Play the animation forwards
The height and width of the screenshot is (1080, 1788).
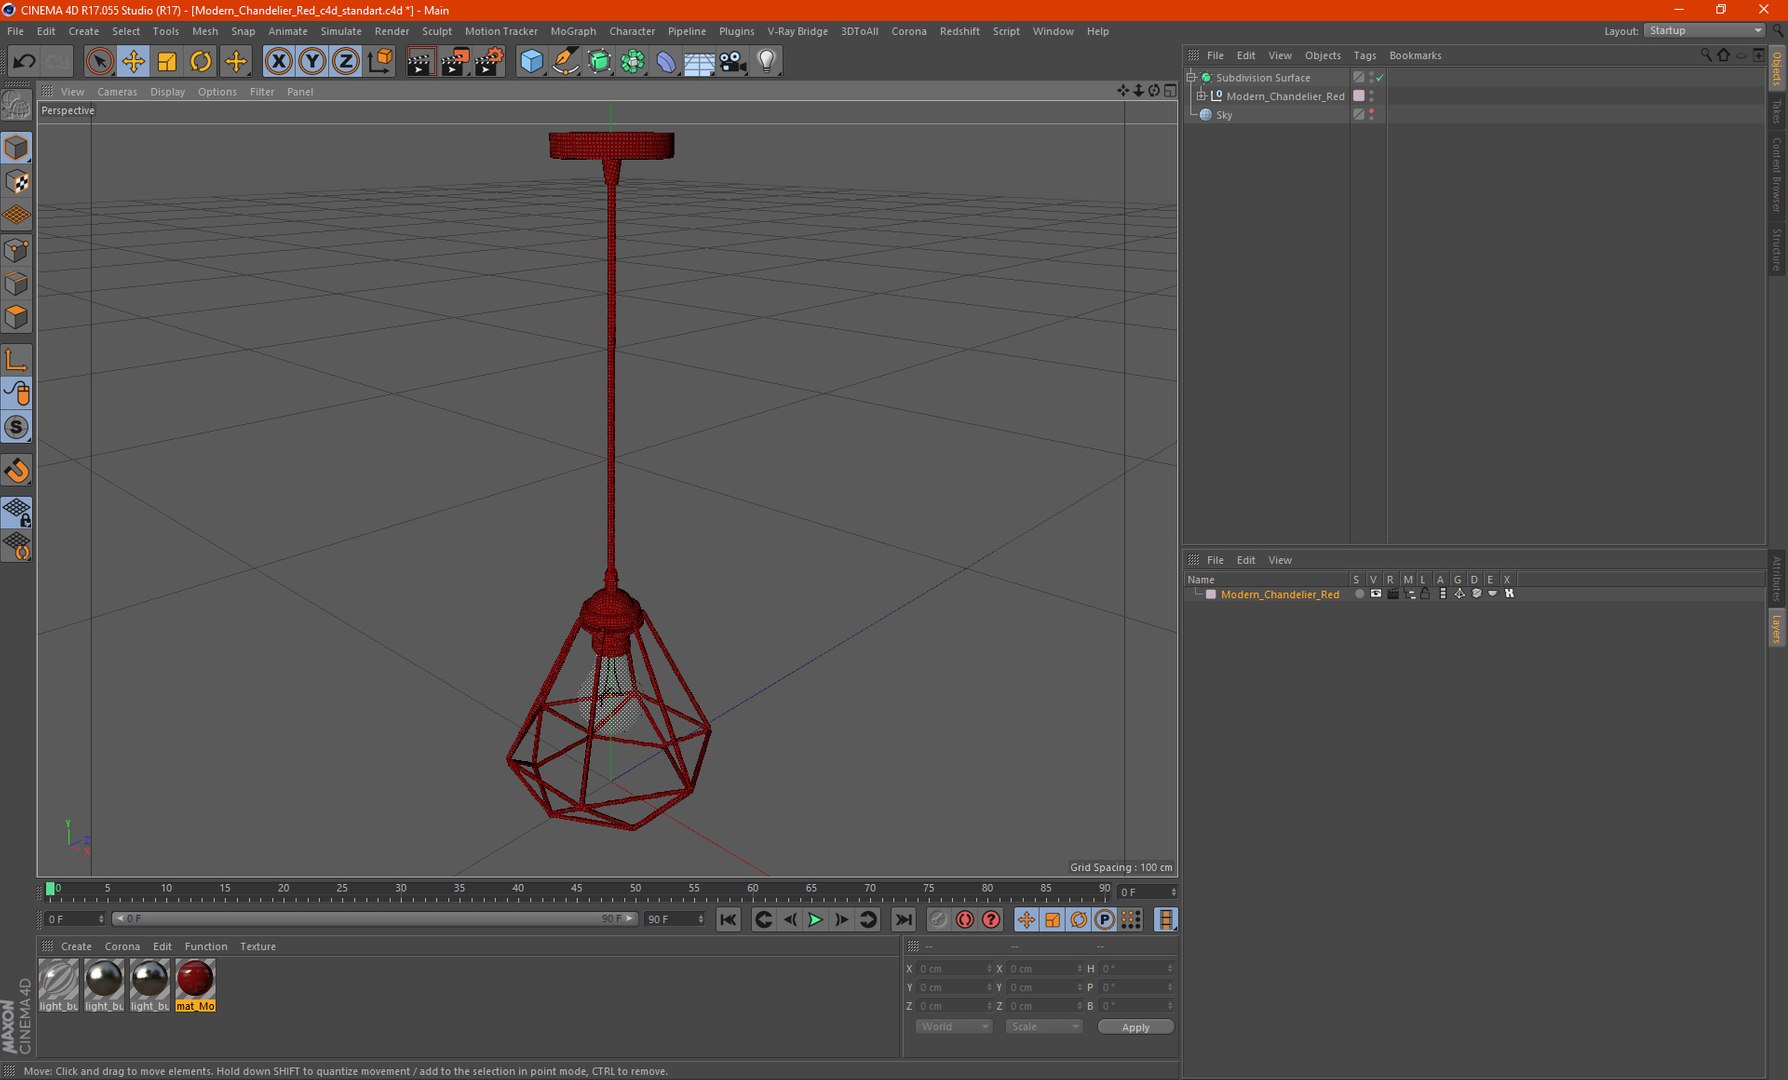click(815, 920)
